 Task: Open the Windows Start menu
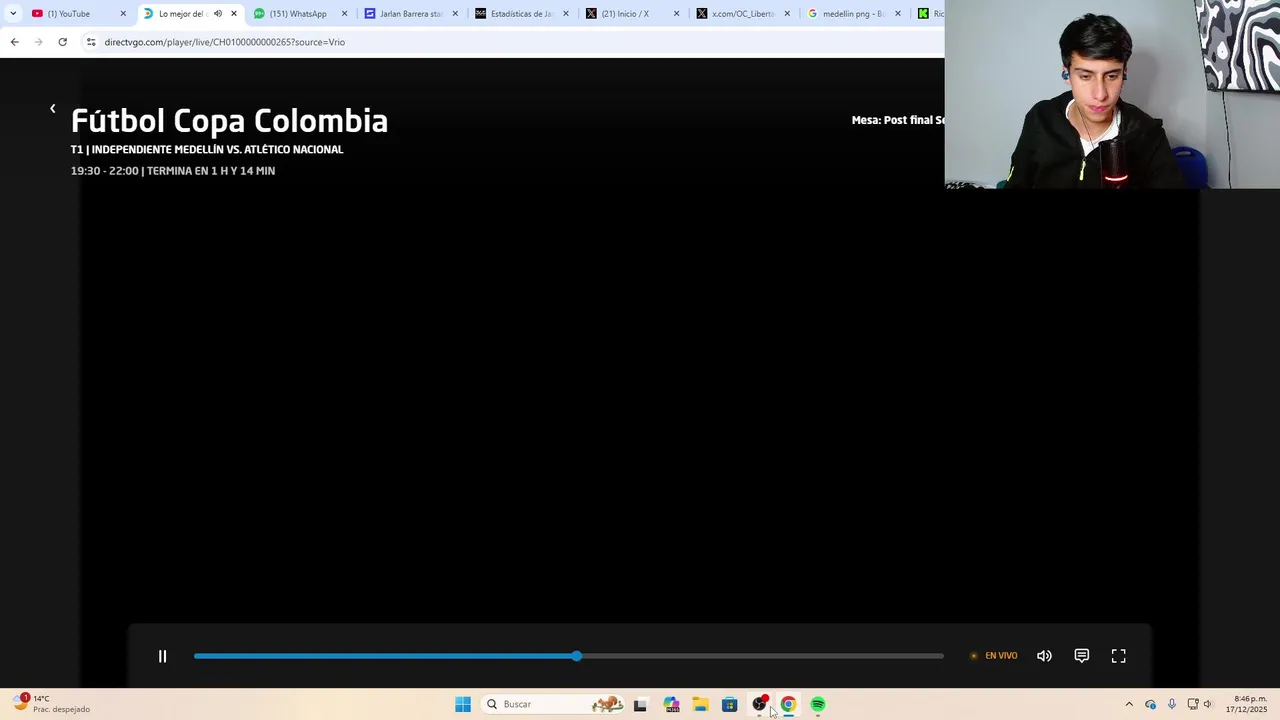coord(463,704)
